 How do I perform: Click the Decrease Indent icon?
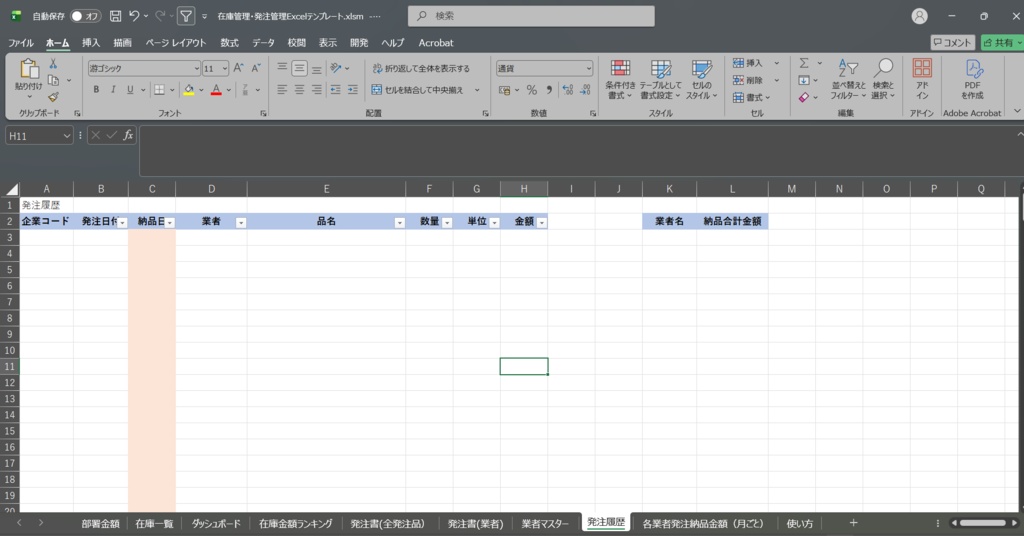pos(336,90)
